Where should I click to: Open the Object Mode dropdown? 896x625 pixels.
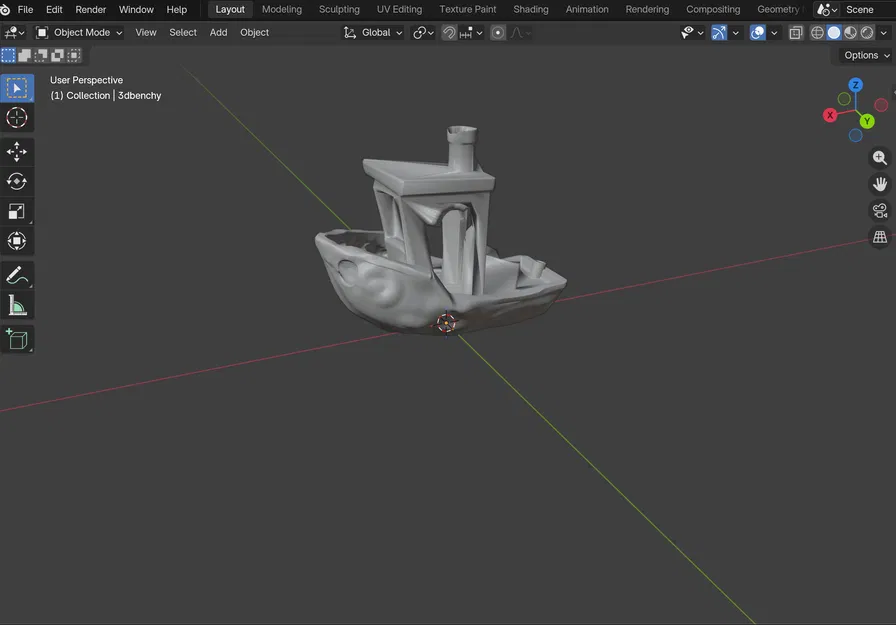pos(80,32)
